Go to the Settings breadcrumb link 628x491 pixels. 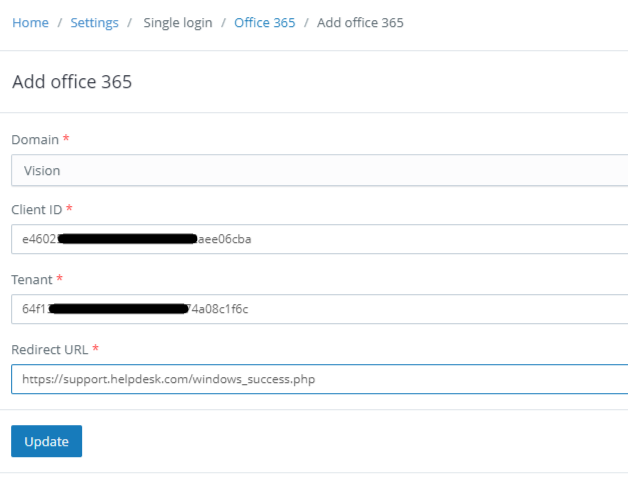(95, 23)
